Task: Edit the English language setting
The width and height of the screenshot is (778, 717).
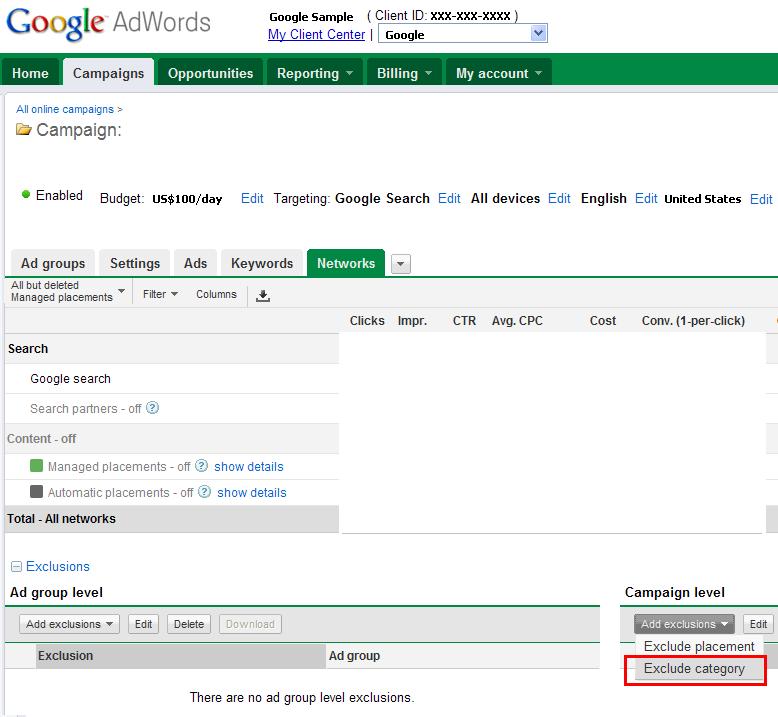Action: tap(646, 198)
